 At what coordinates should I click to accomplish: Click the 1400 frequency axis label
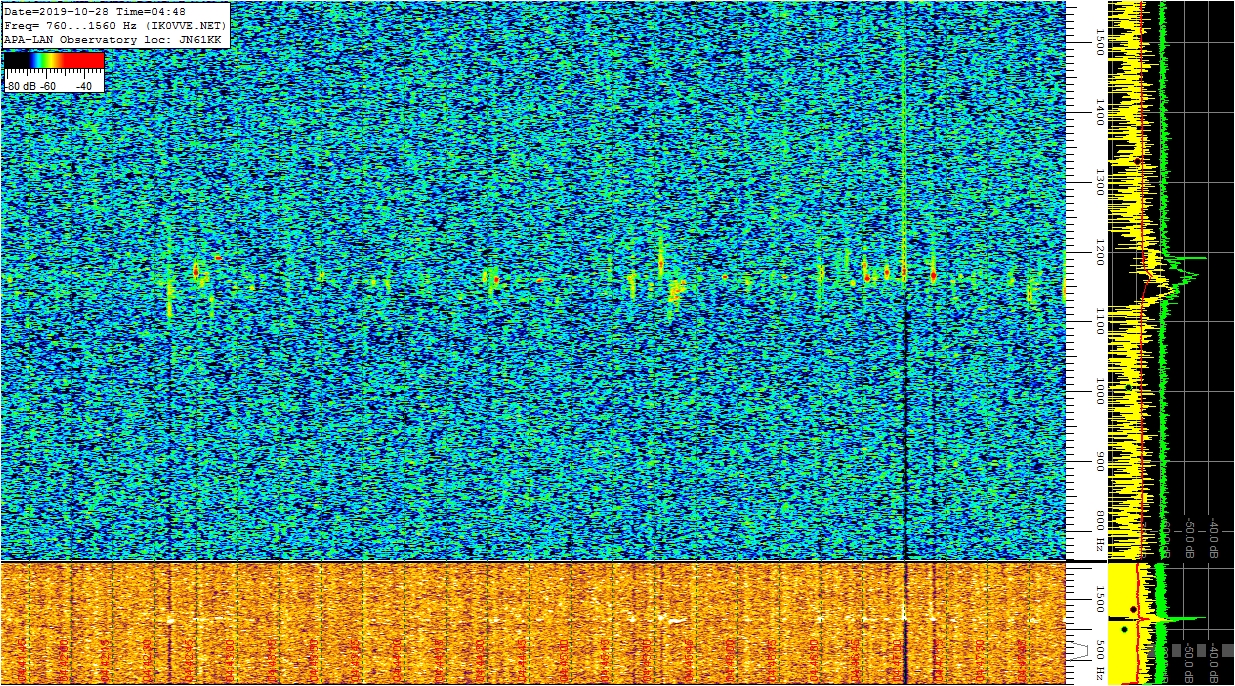[x=1099, y=112]
